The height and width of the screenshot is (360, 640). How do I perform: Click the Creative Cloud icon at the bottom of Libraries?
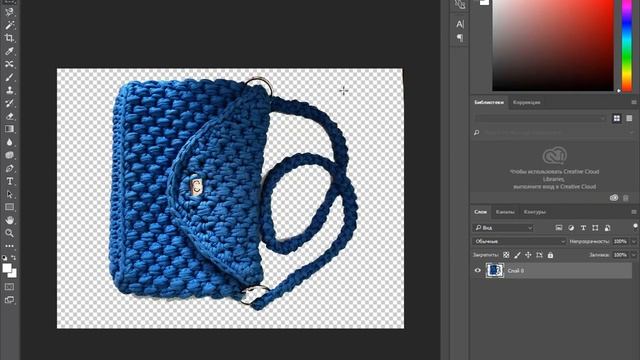pos(614,198)
